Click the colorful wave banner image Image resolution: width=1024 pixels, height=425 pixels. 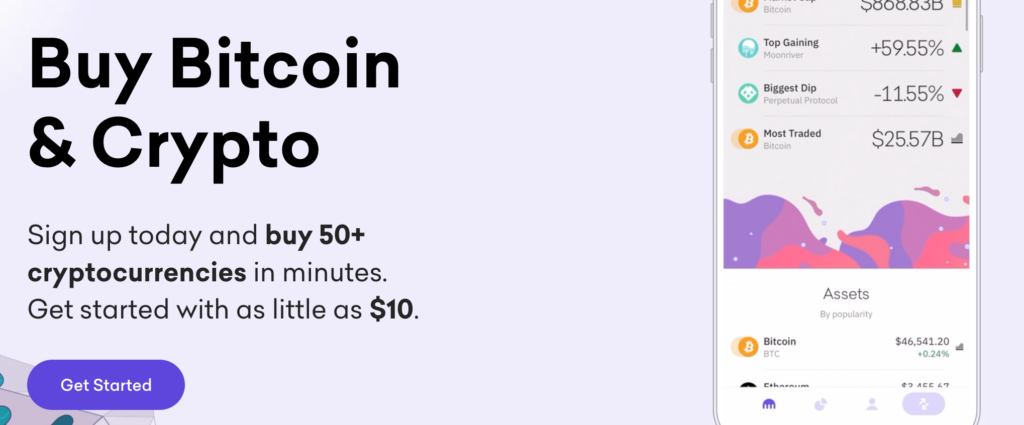pos(846,227)
